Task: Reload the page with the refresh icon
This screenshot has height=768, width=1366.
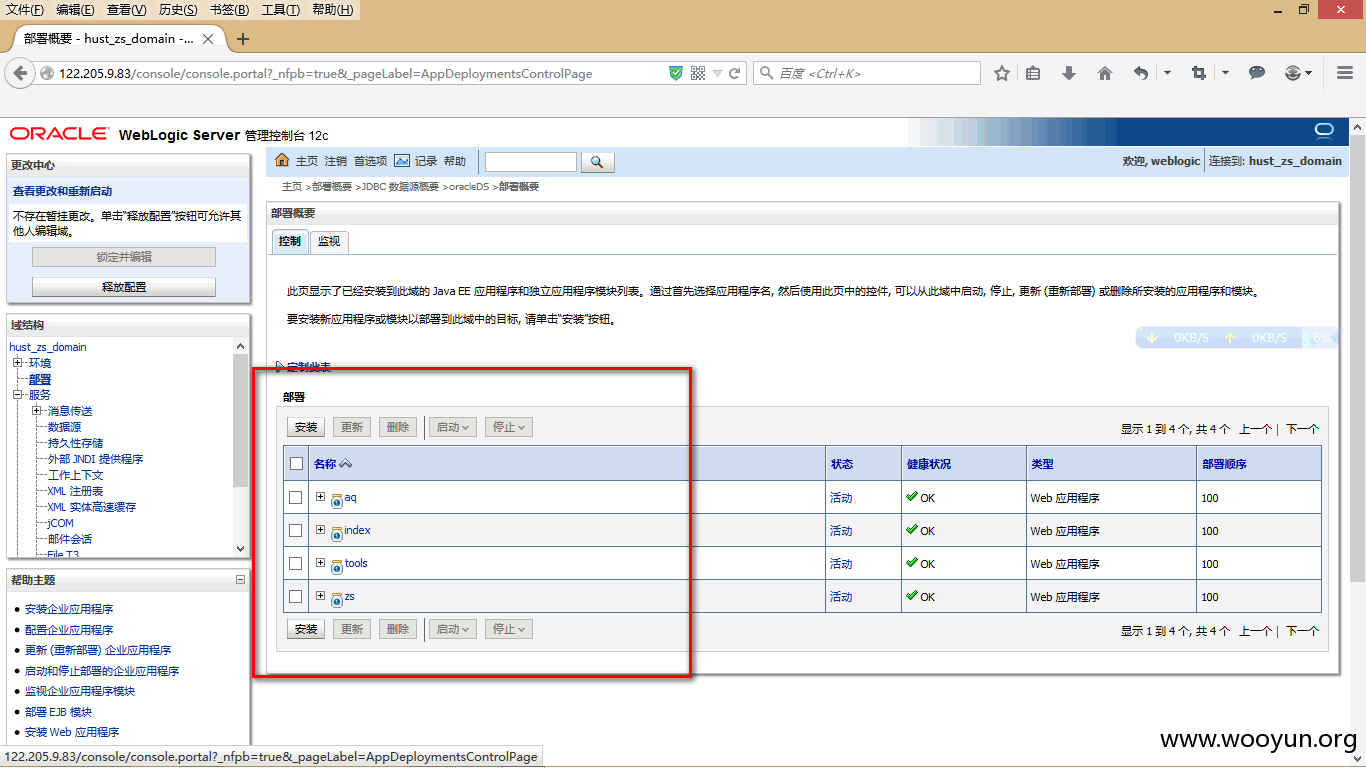Action: coord(735,73)
